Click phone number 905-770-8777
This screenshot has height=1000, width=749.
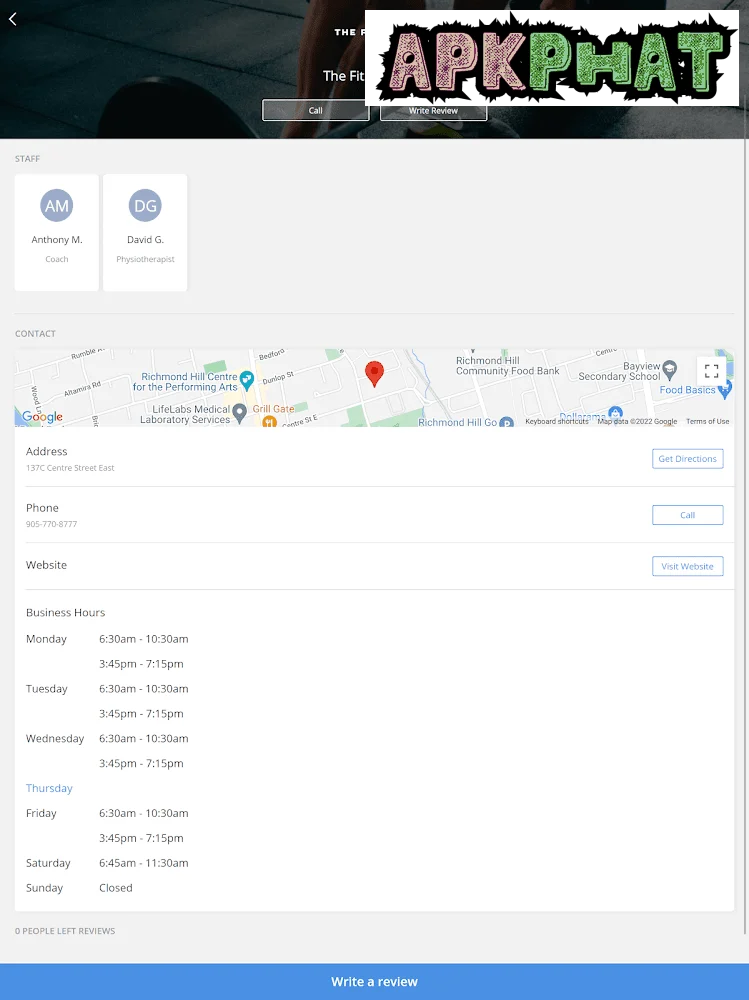click(x=51, y=524)
